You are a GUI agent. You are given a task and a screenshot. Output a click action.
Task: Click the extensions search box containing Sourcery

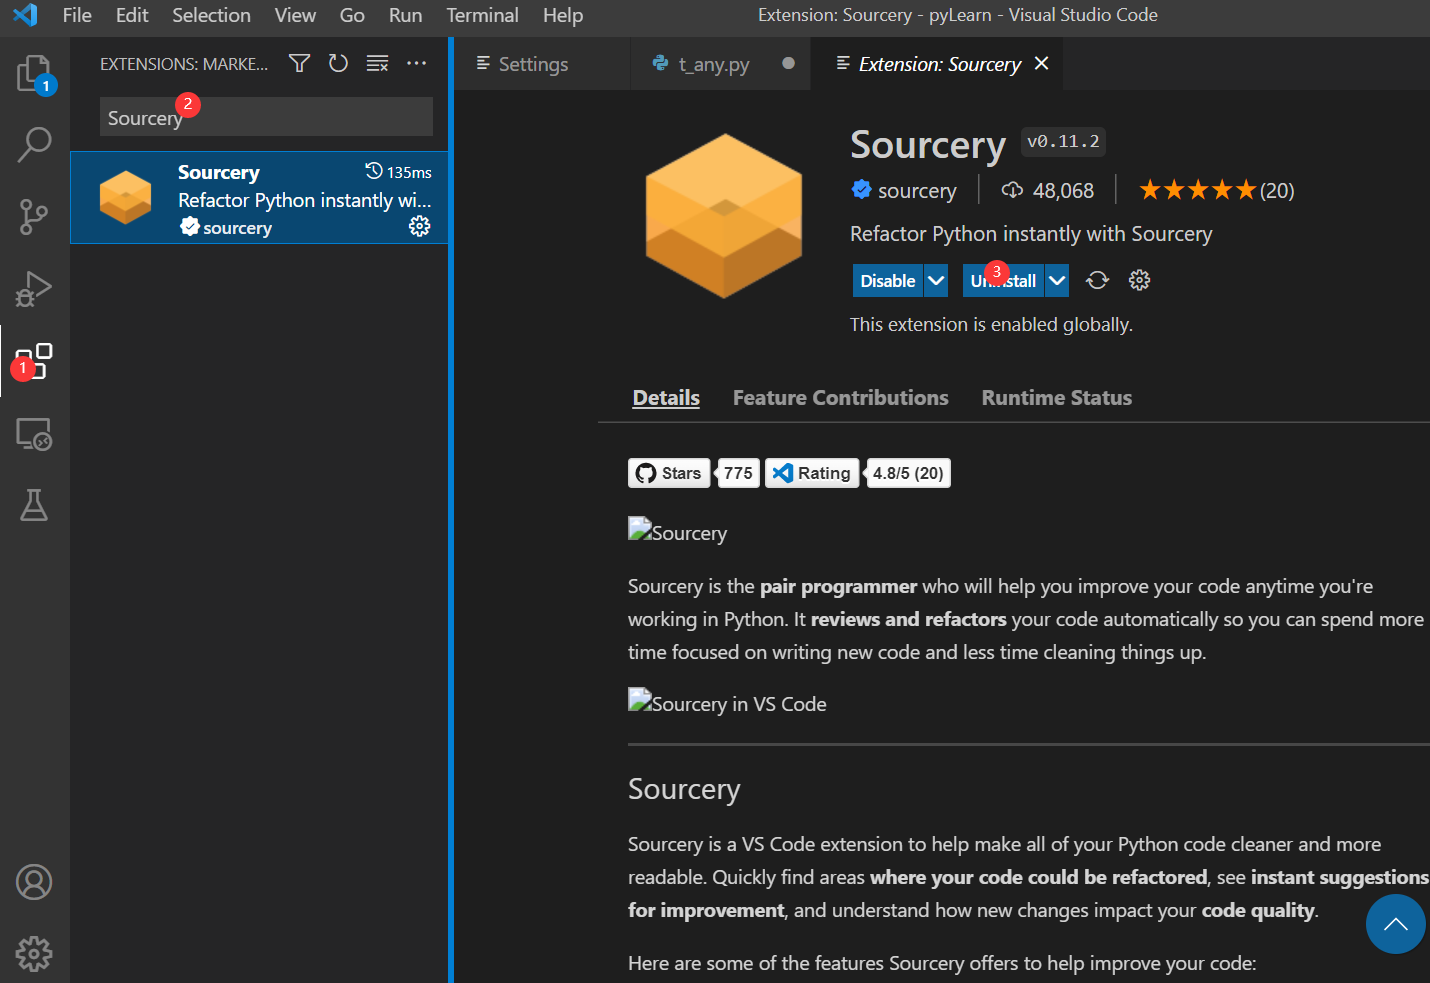click(x=266, y=117)
